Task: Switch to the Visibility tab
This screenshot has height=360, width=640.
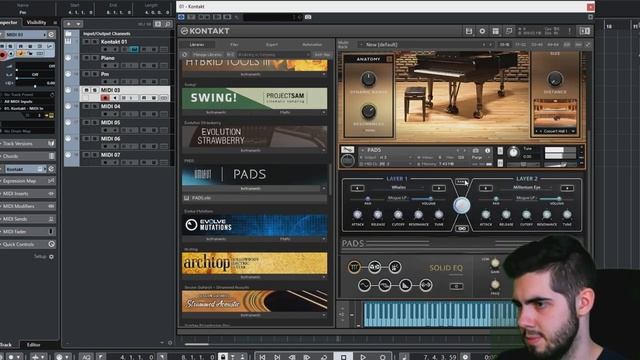Action: click(36, 22)
